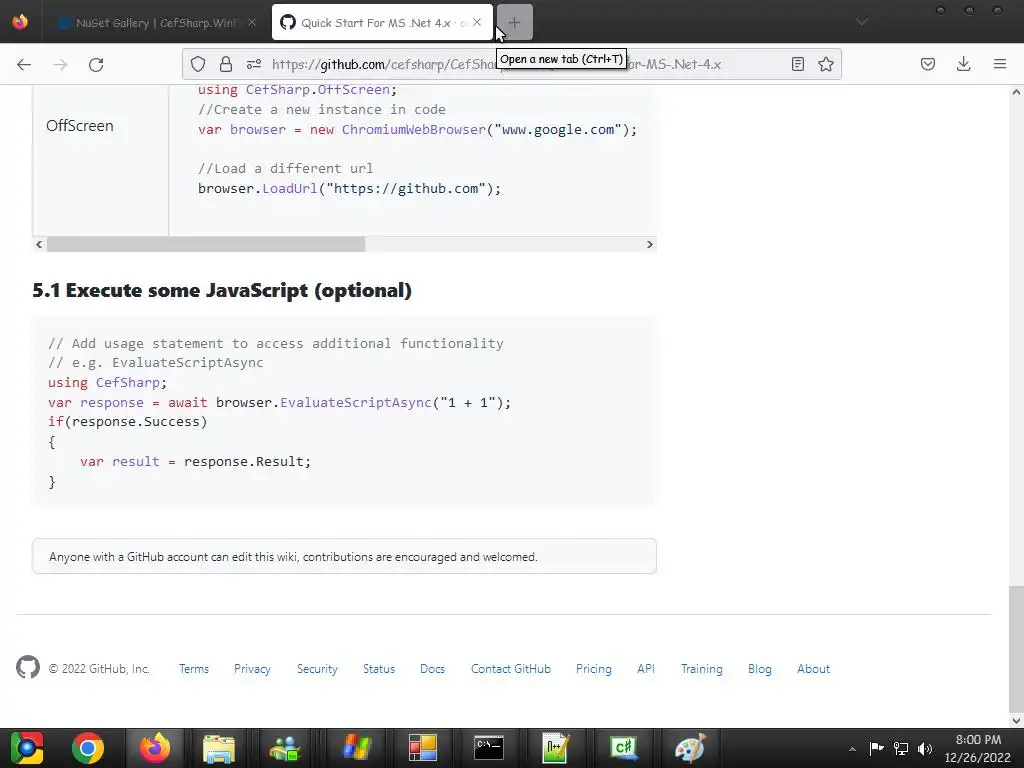View site security via padlock icon
Screen dimensions: 1024x768
pyautogui.click(x=226, y=64)
